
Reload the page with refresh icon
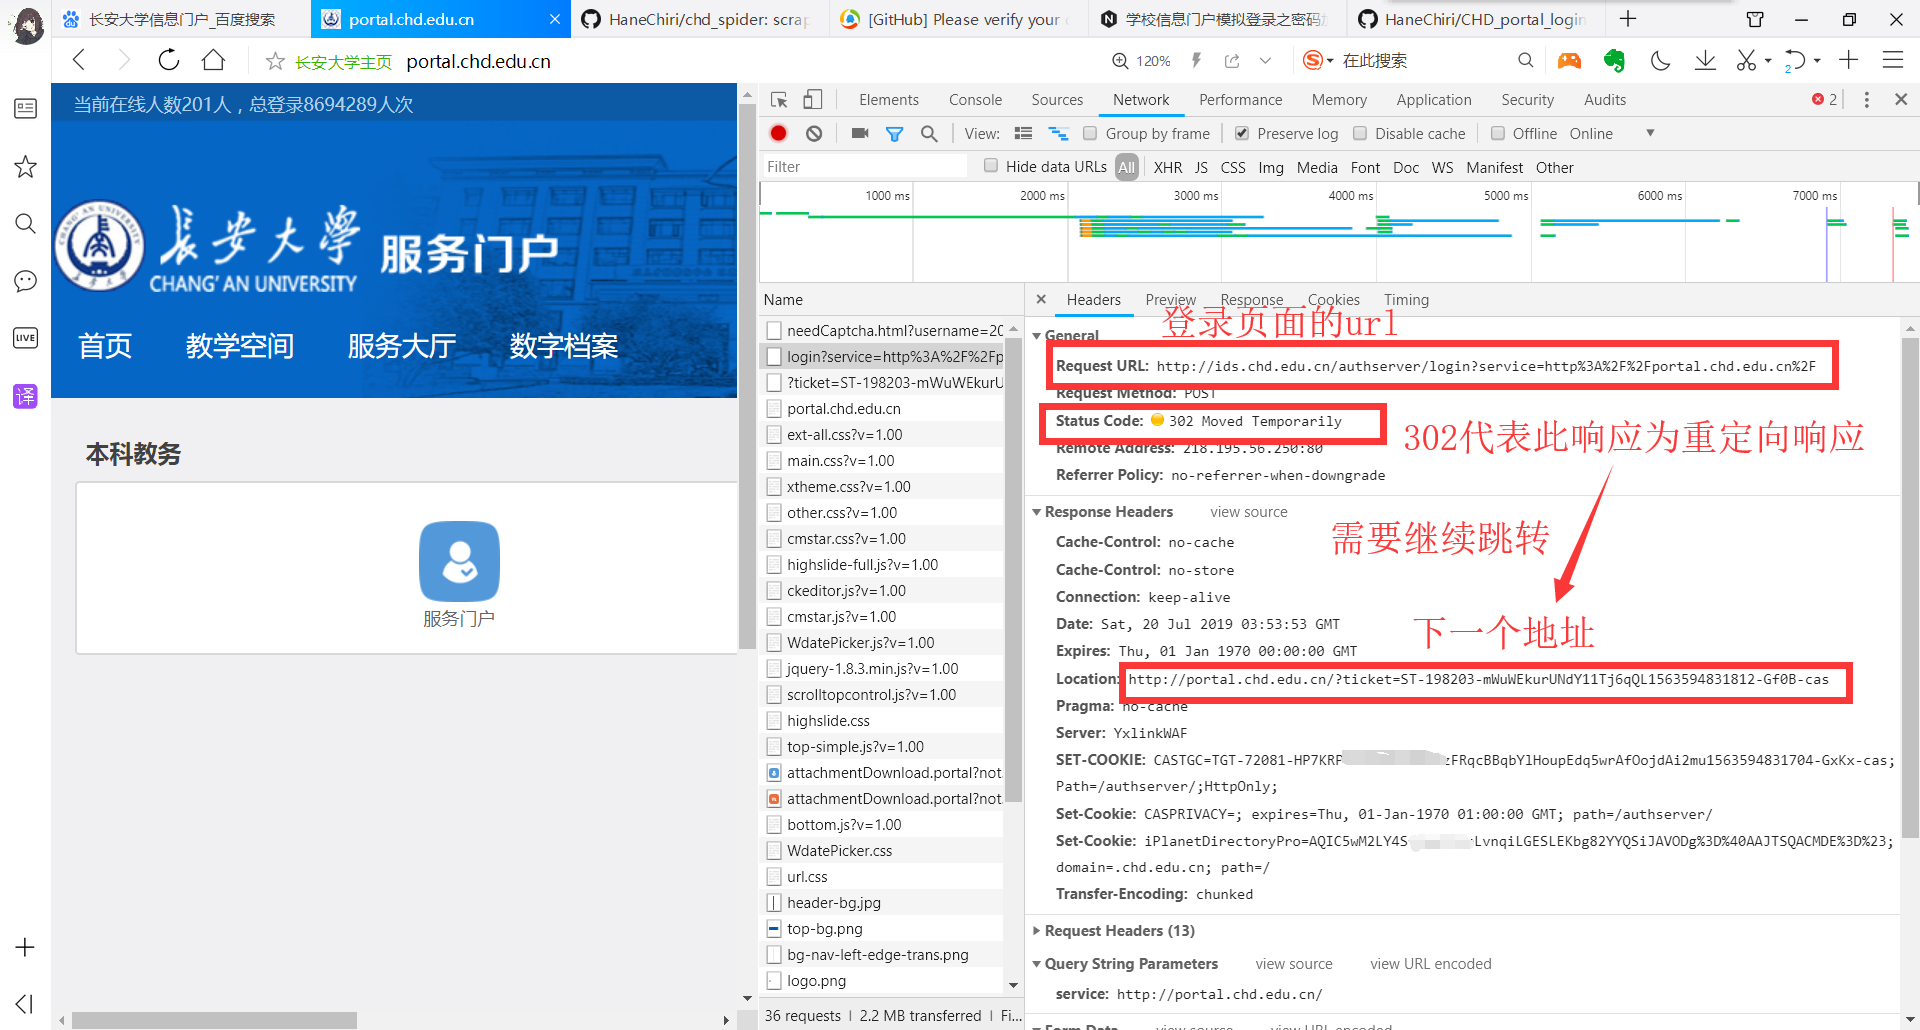[x=169, y=60]
